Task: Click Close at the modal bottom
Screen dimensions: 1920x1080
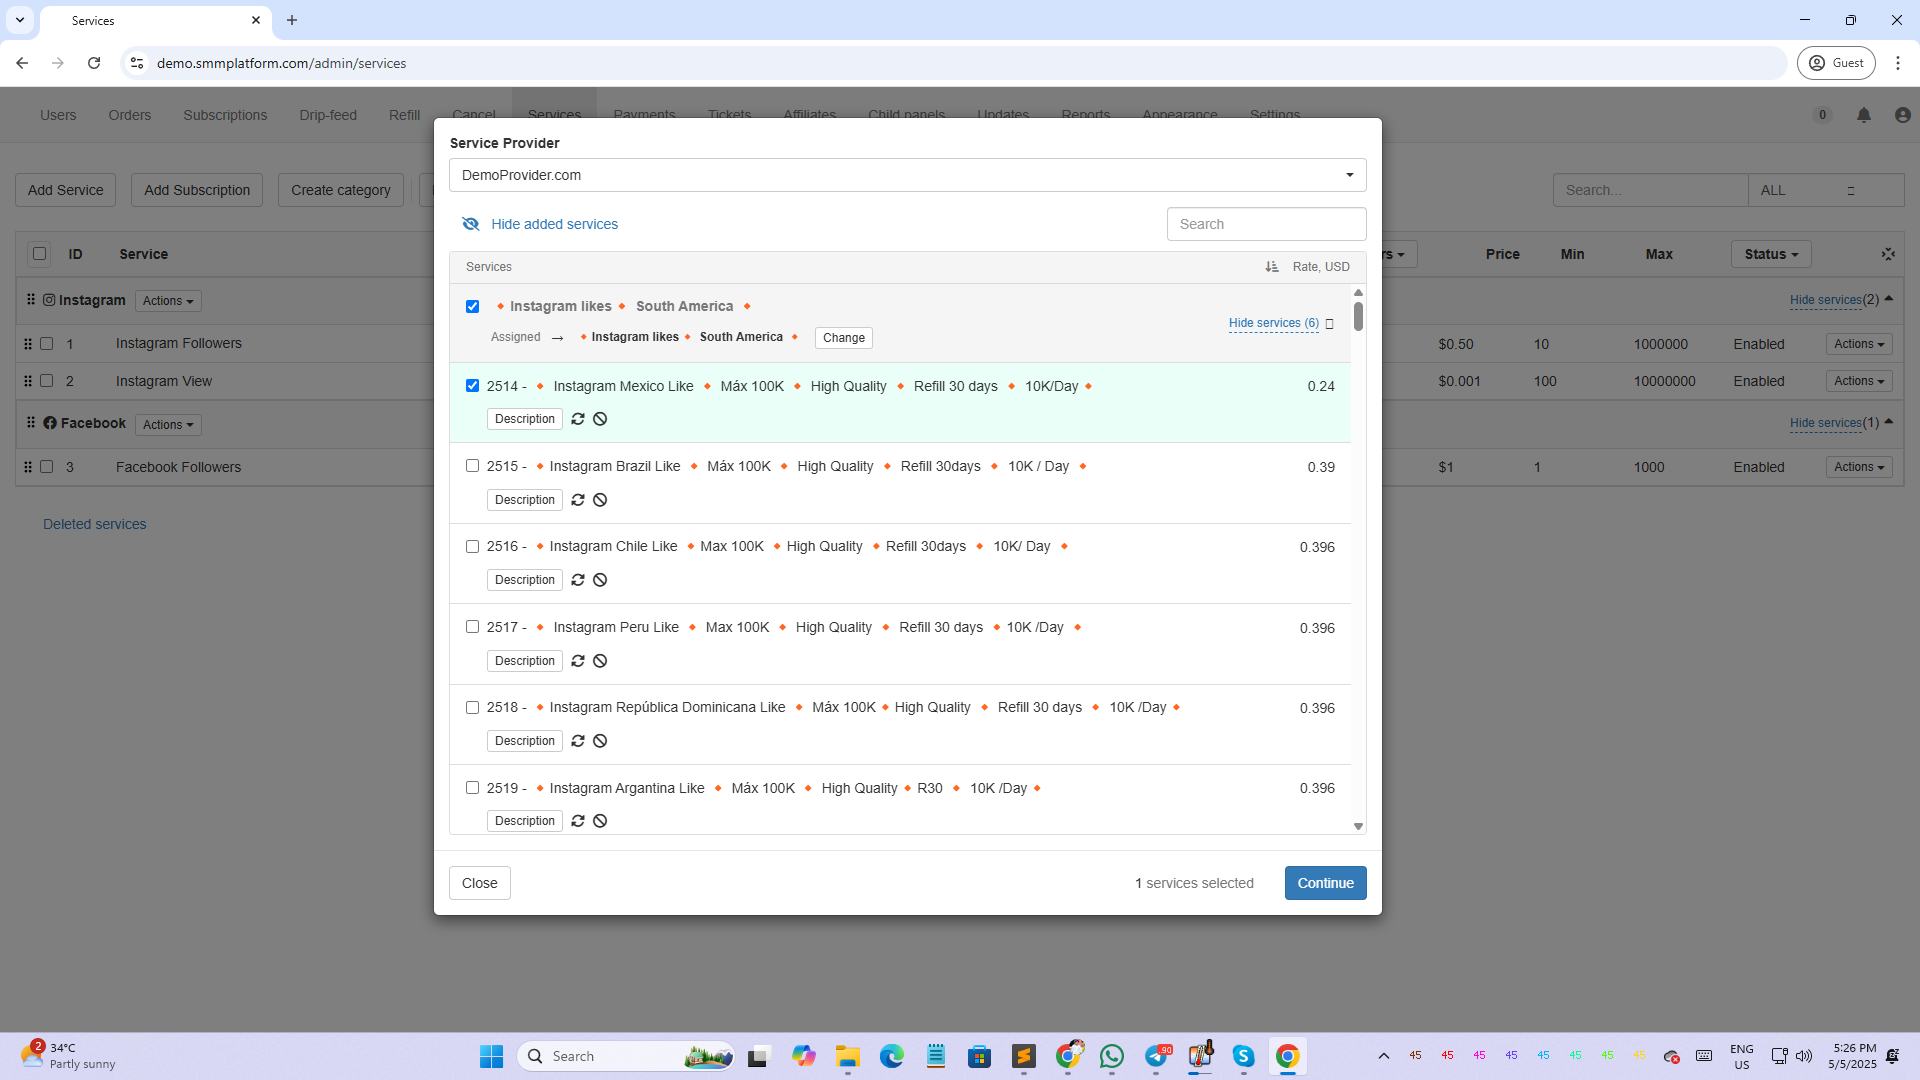Action: (479, 883)
